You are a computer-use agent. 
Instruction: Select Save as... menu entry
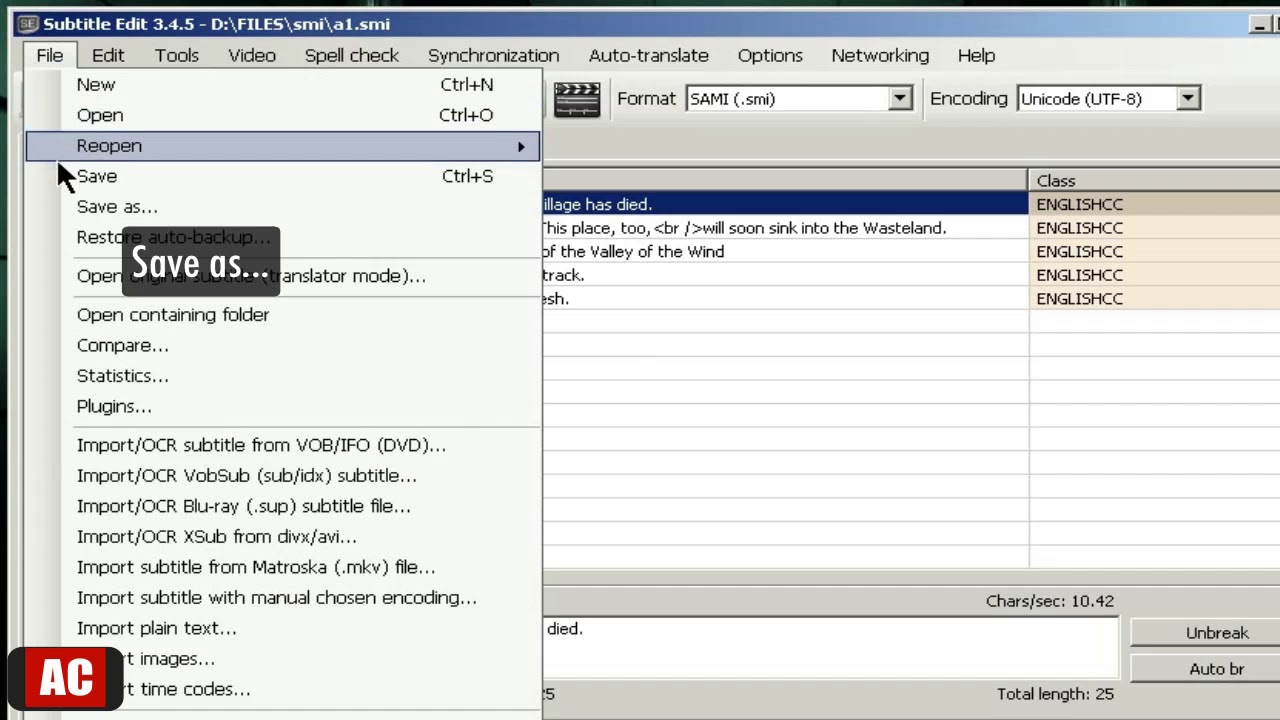click(283, 207)
